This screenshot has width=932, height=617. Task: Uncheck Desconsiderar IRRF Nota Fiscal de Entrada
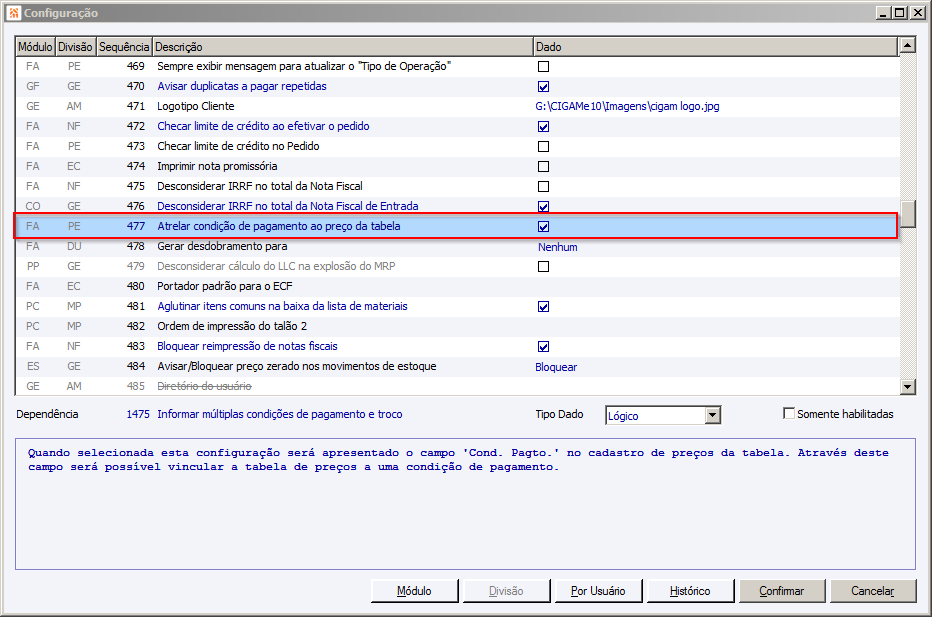point(543,206)
